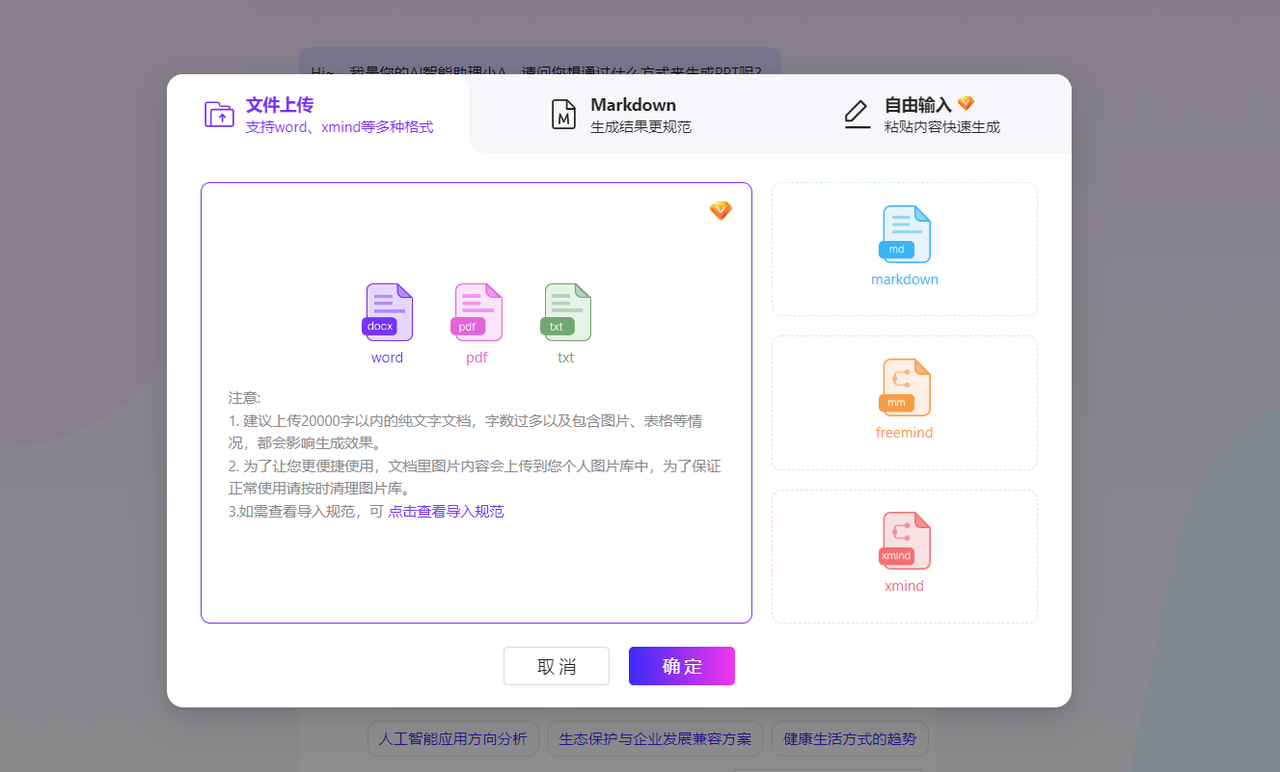The height and width of the screenshot is (772, 1280).
Task: Click the diamond badge in upload box
Action: (721, 210)
